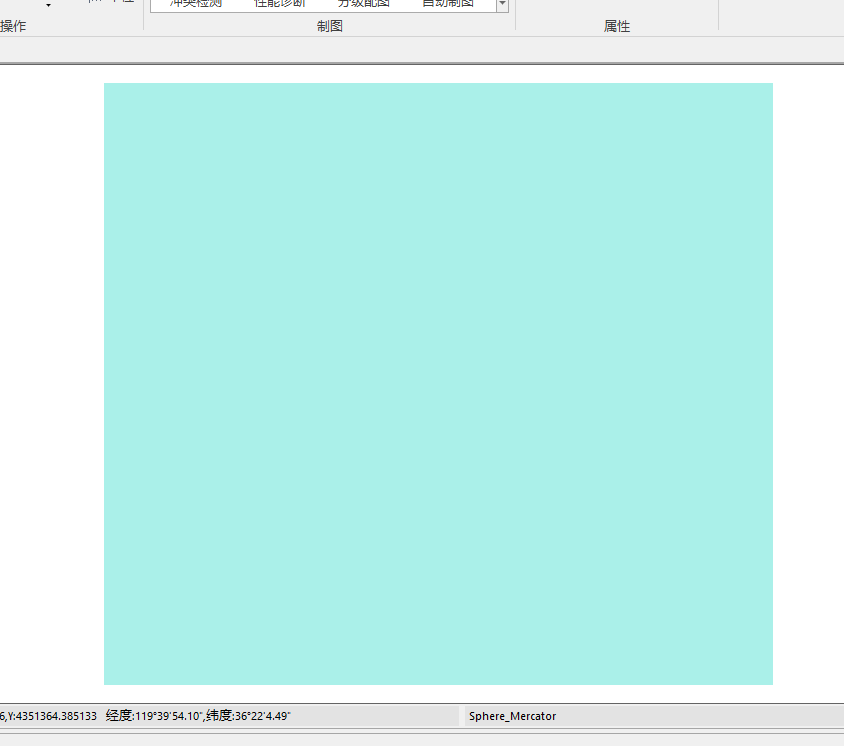Open the small dropdown arrow above 操作
844x746 pixels.
pos(48,5)
